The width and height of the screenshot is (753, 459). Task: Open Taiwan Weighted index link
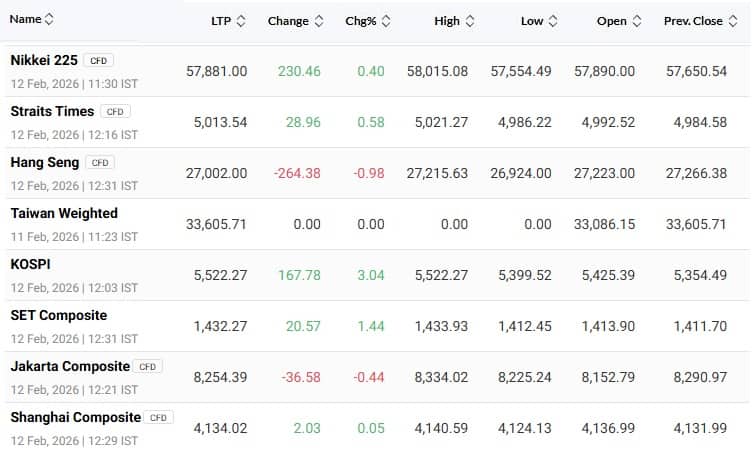[64, 214]
